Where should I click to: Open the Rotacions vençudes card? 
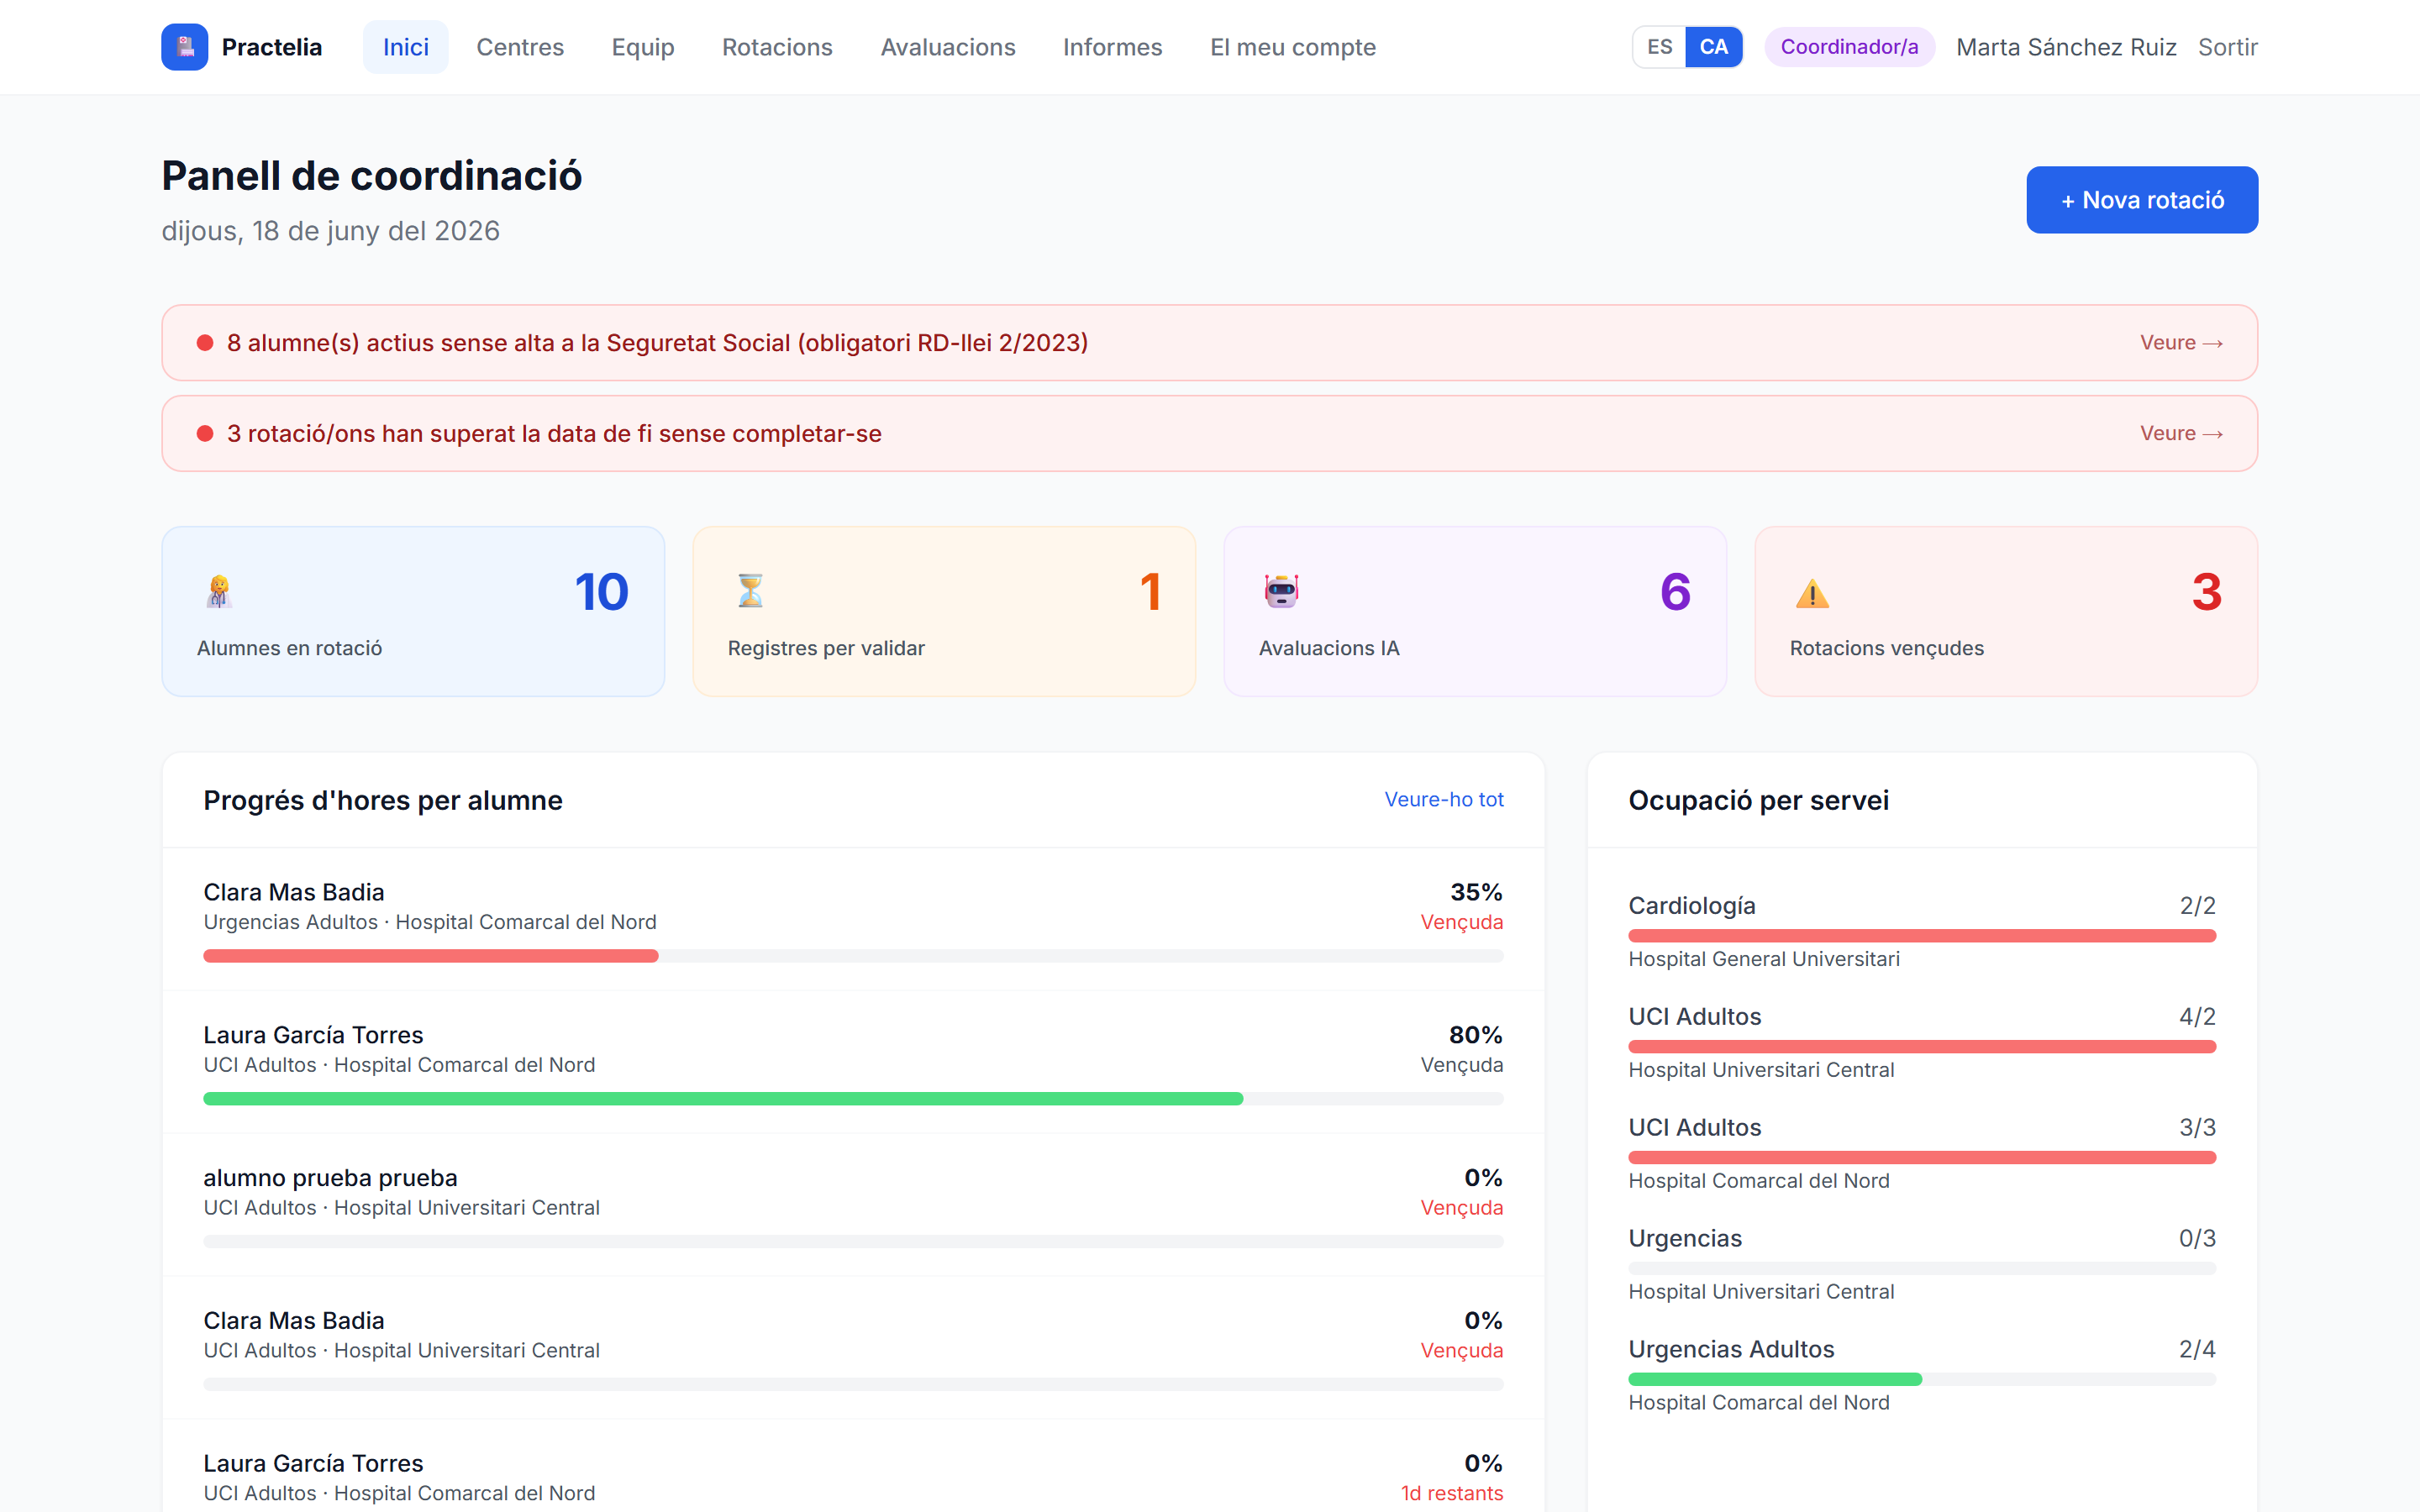tap(2006, 611)
